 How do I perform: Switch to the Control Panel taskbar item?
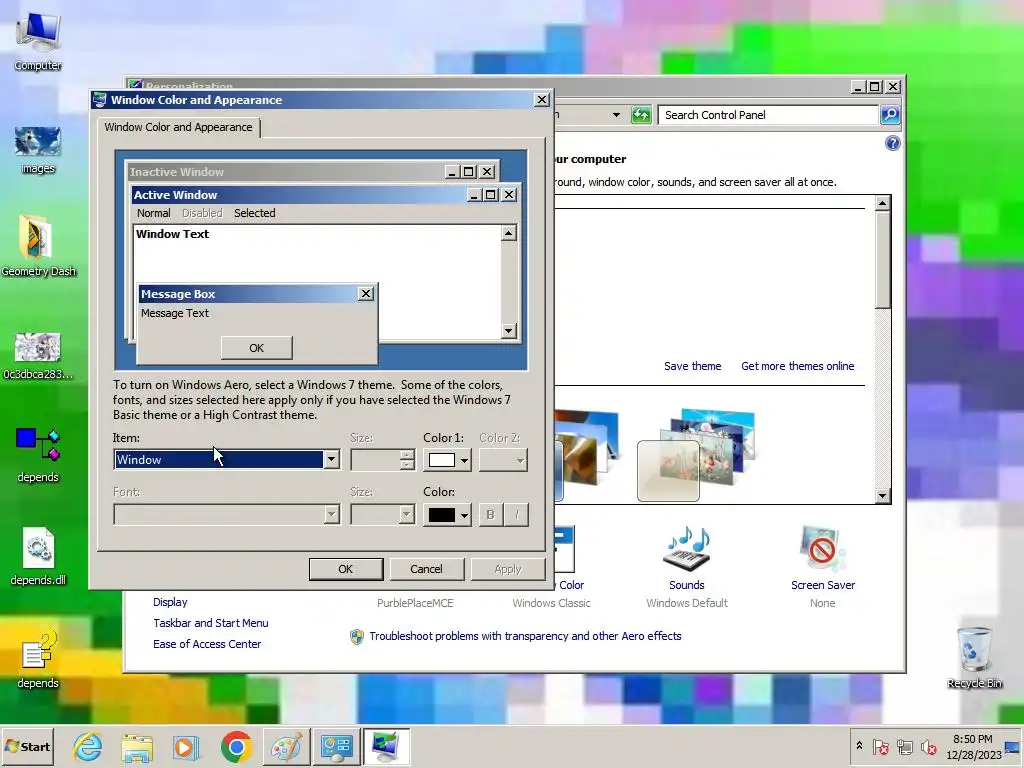point(336,746)
